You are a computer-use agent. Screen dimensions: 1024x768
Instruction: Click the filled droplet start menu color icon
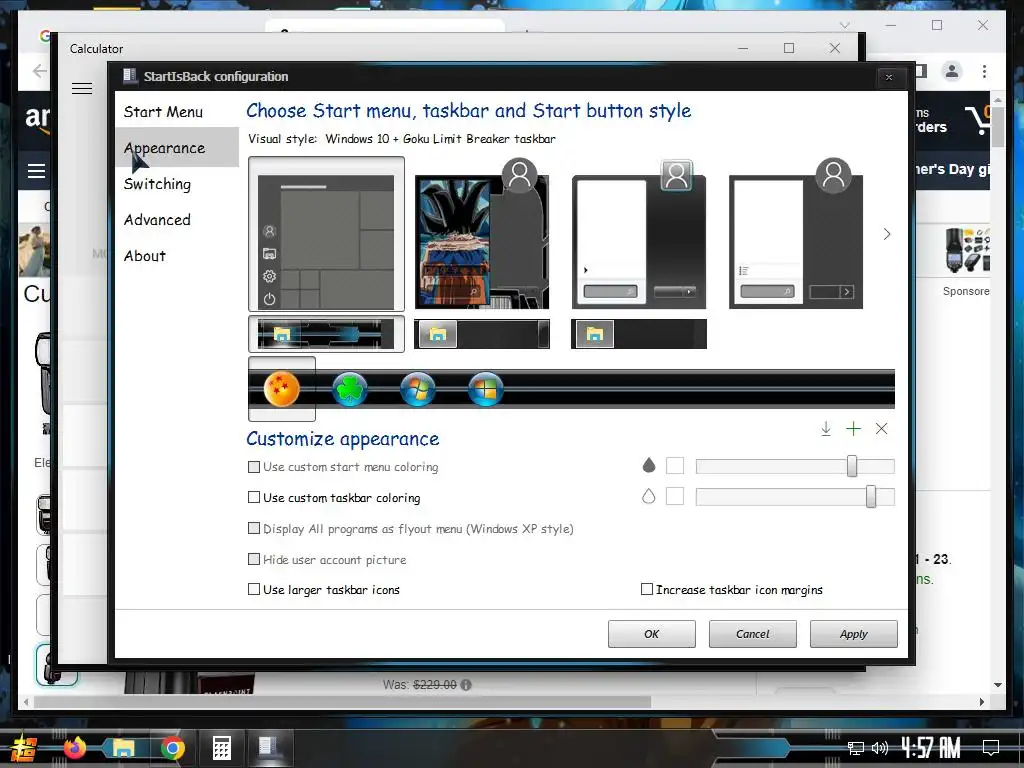[x=648, y=465]
